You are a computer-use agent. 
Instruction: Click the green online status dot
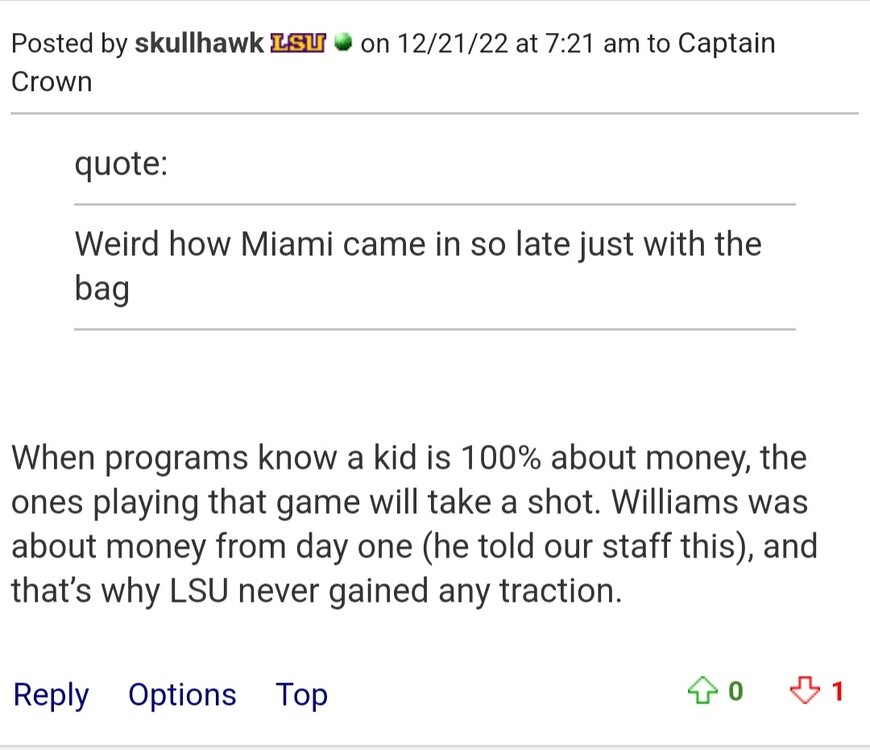[343, 44]
